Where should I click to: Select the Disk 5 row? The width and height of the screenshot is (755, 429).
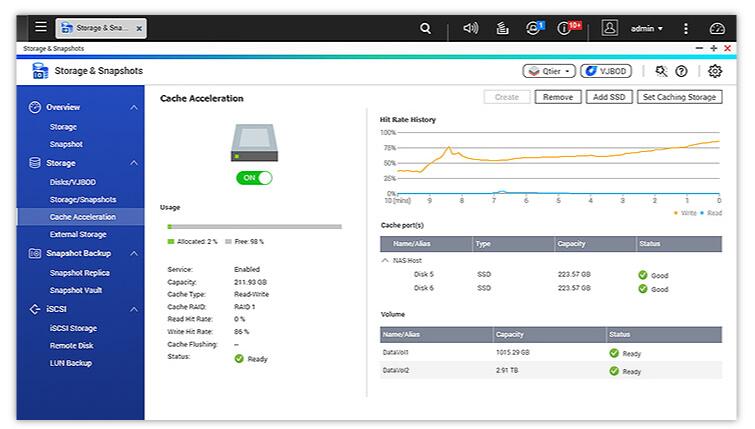[x=551, y=274]
